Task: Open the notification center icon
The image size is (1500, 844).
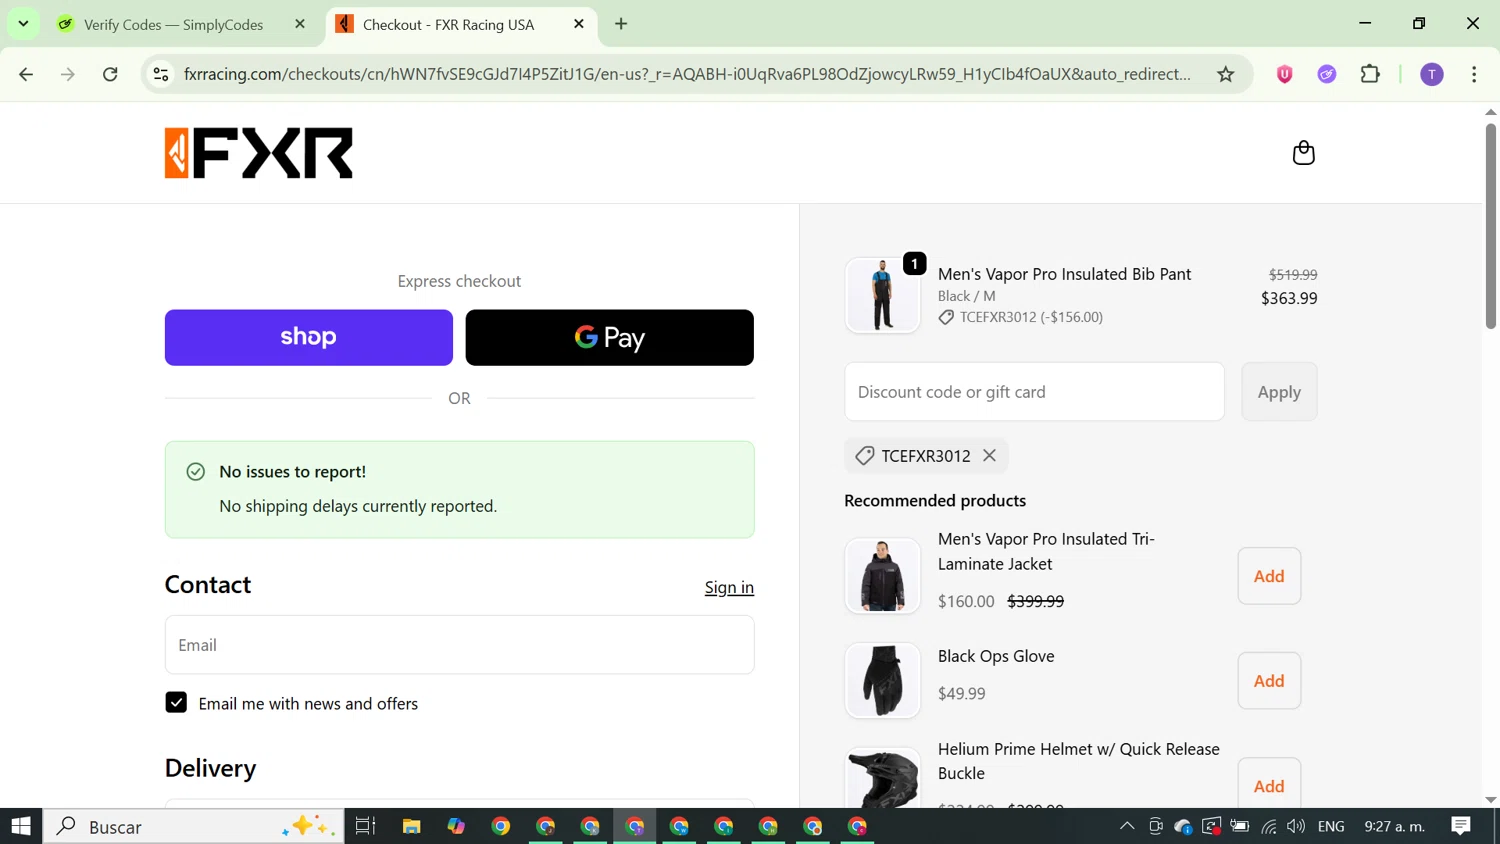Action: pyautogui.click(x=1461, y=826)
